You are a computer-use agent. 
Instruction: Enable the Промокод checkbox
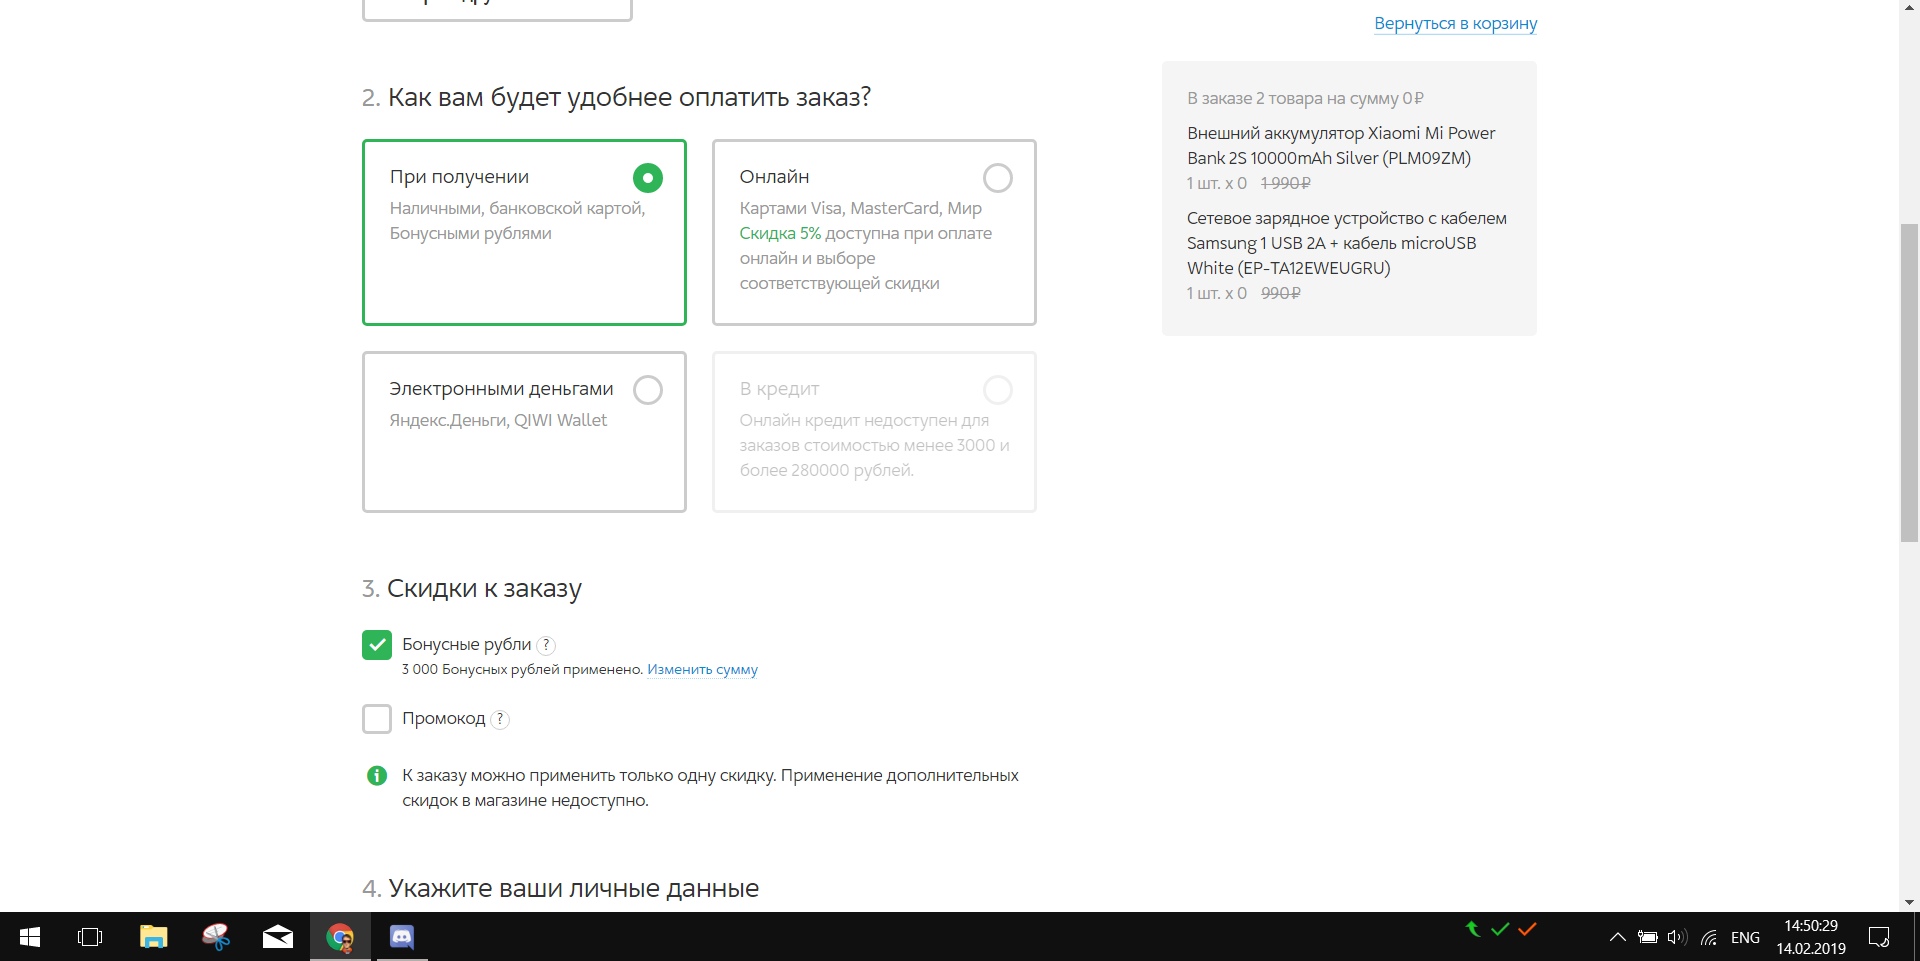[x=377, y=719]
